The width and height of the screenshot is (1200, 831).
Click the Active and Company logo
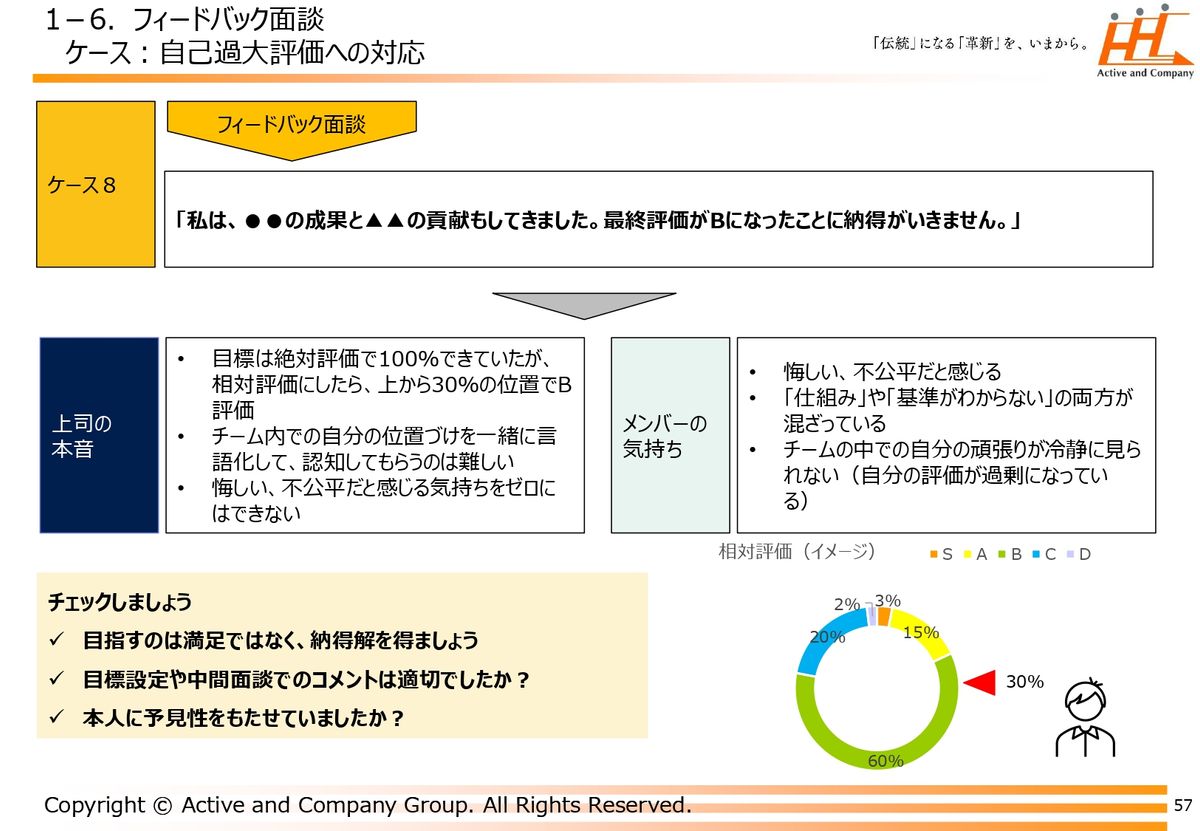pos(1145,44)
